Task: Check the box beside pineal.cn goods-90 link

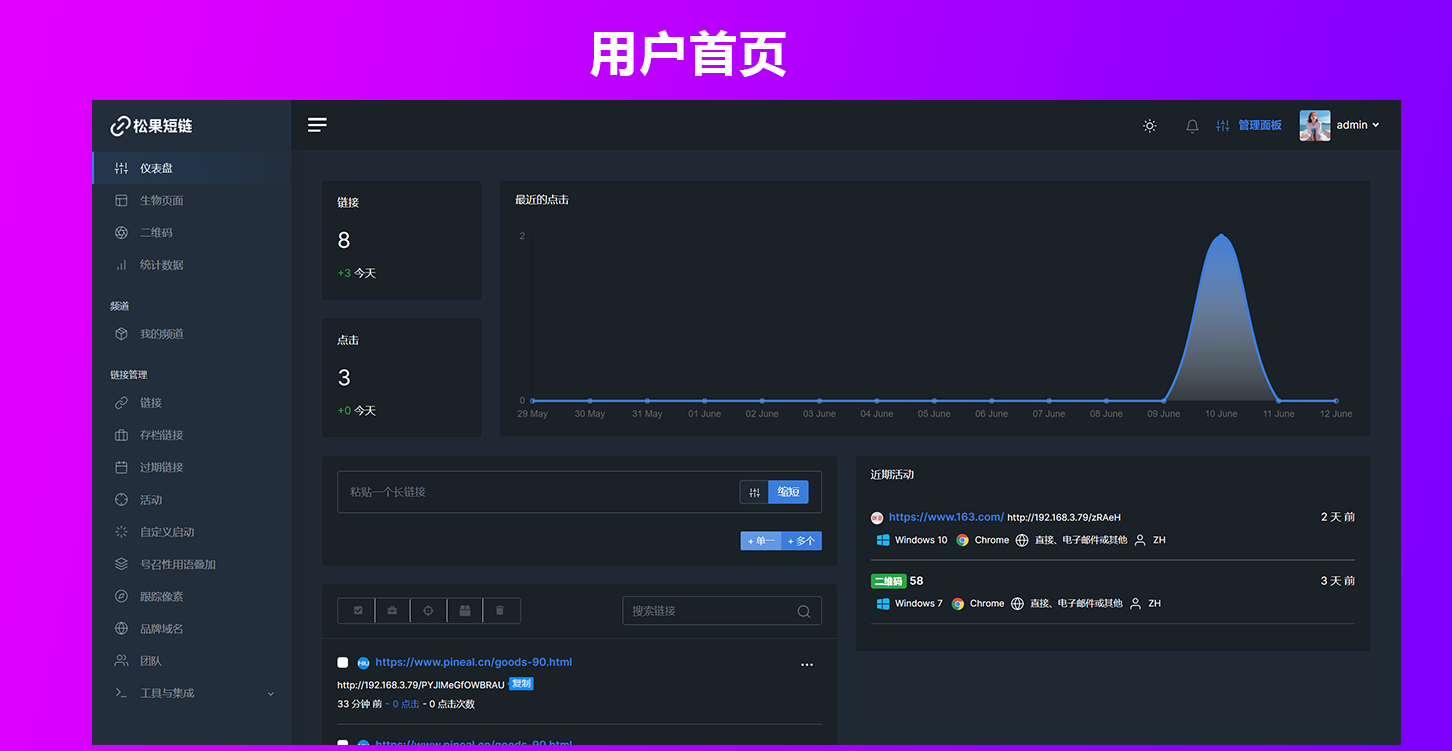Action: coord(343,663)
